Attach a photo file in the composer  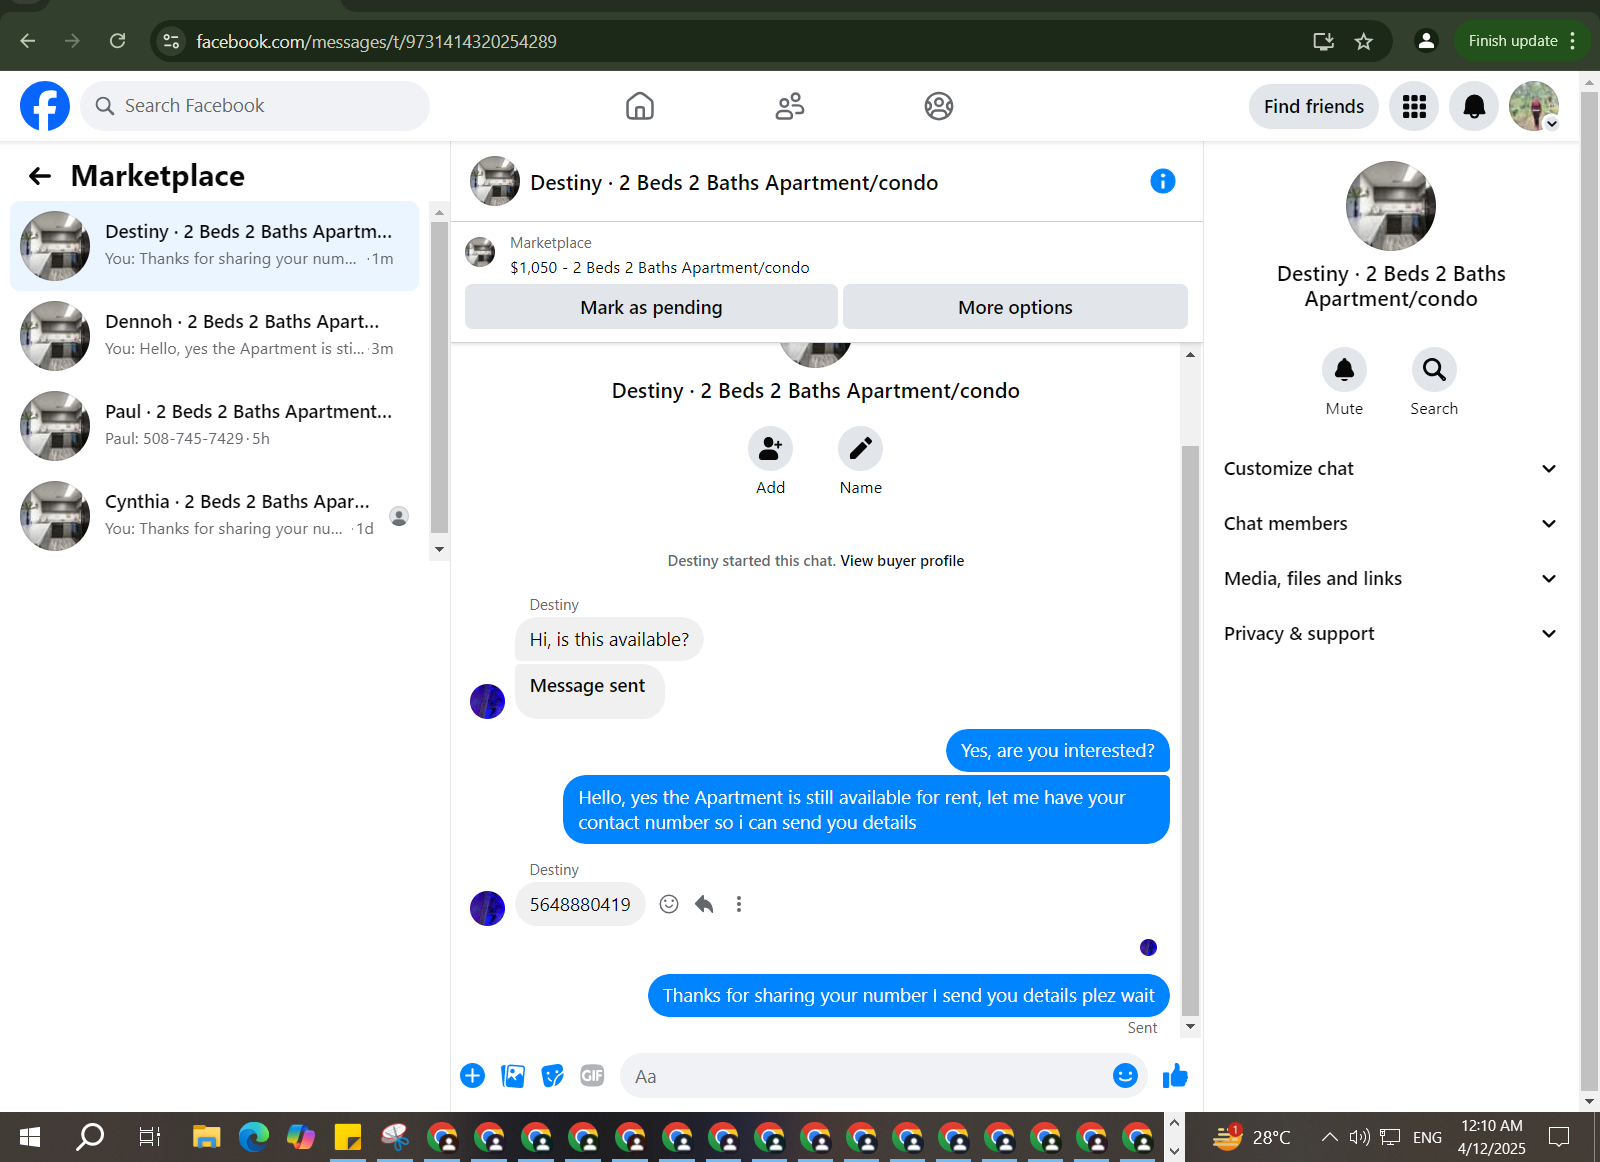point(513,1076)
